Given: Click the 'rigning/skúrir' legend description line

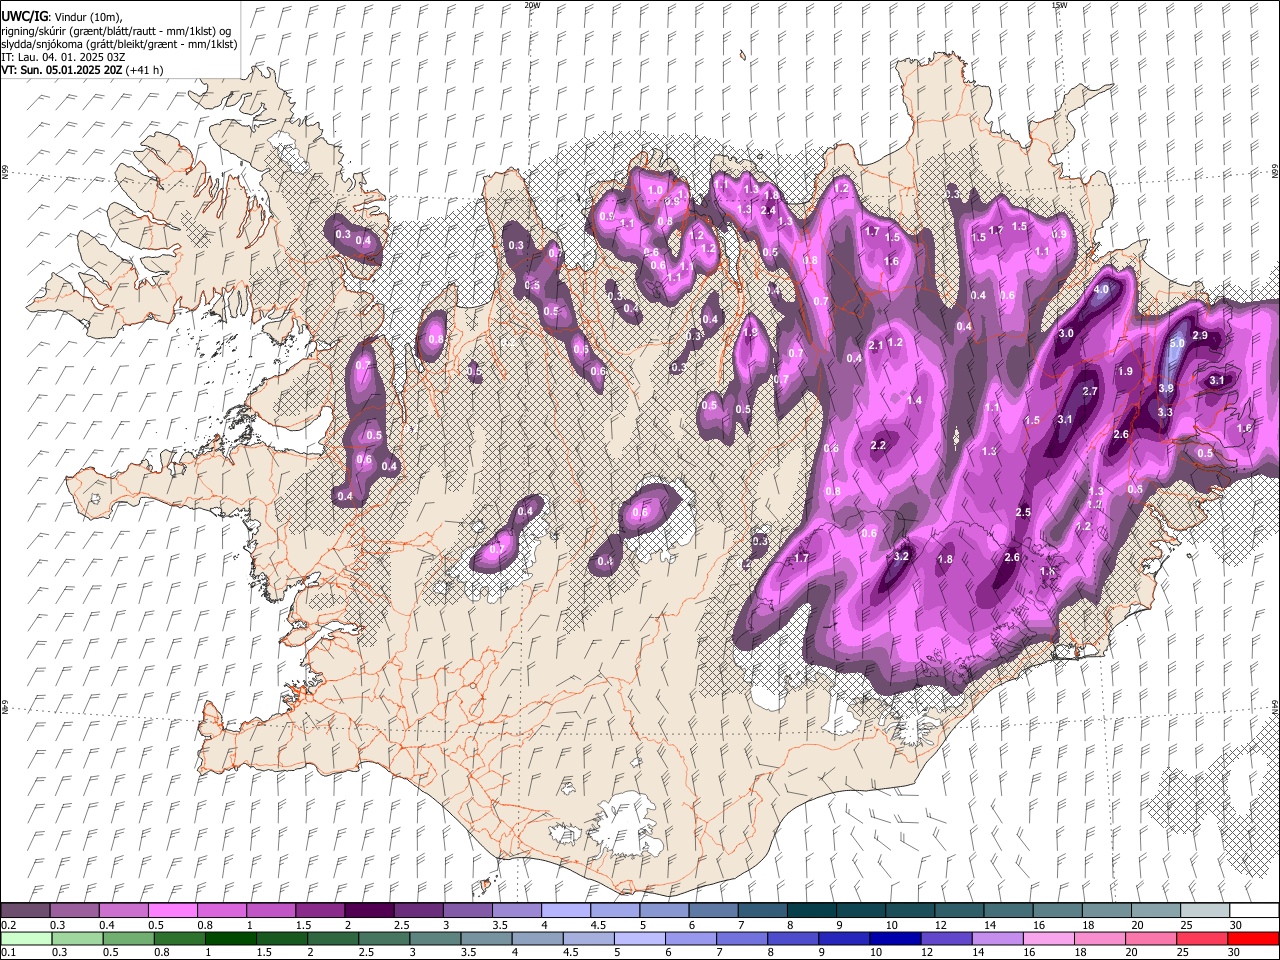Looking at the screenshot, I should [116, 31].
